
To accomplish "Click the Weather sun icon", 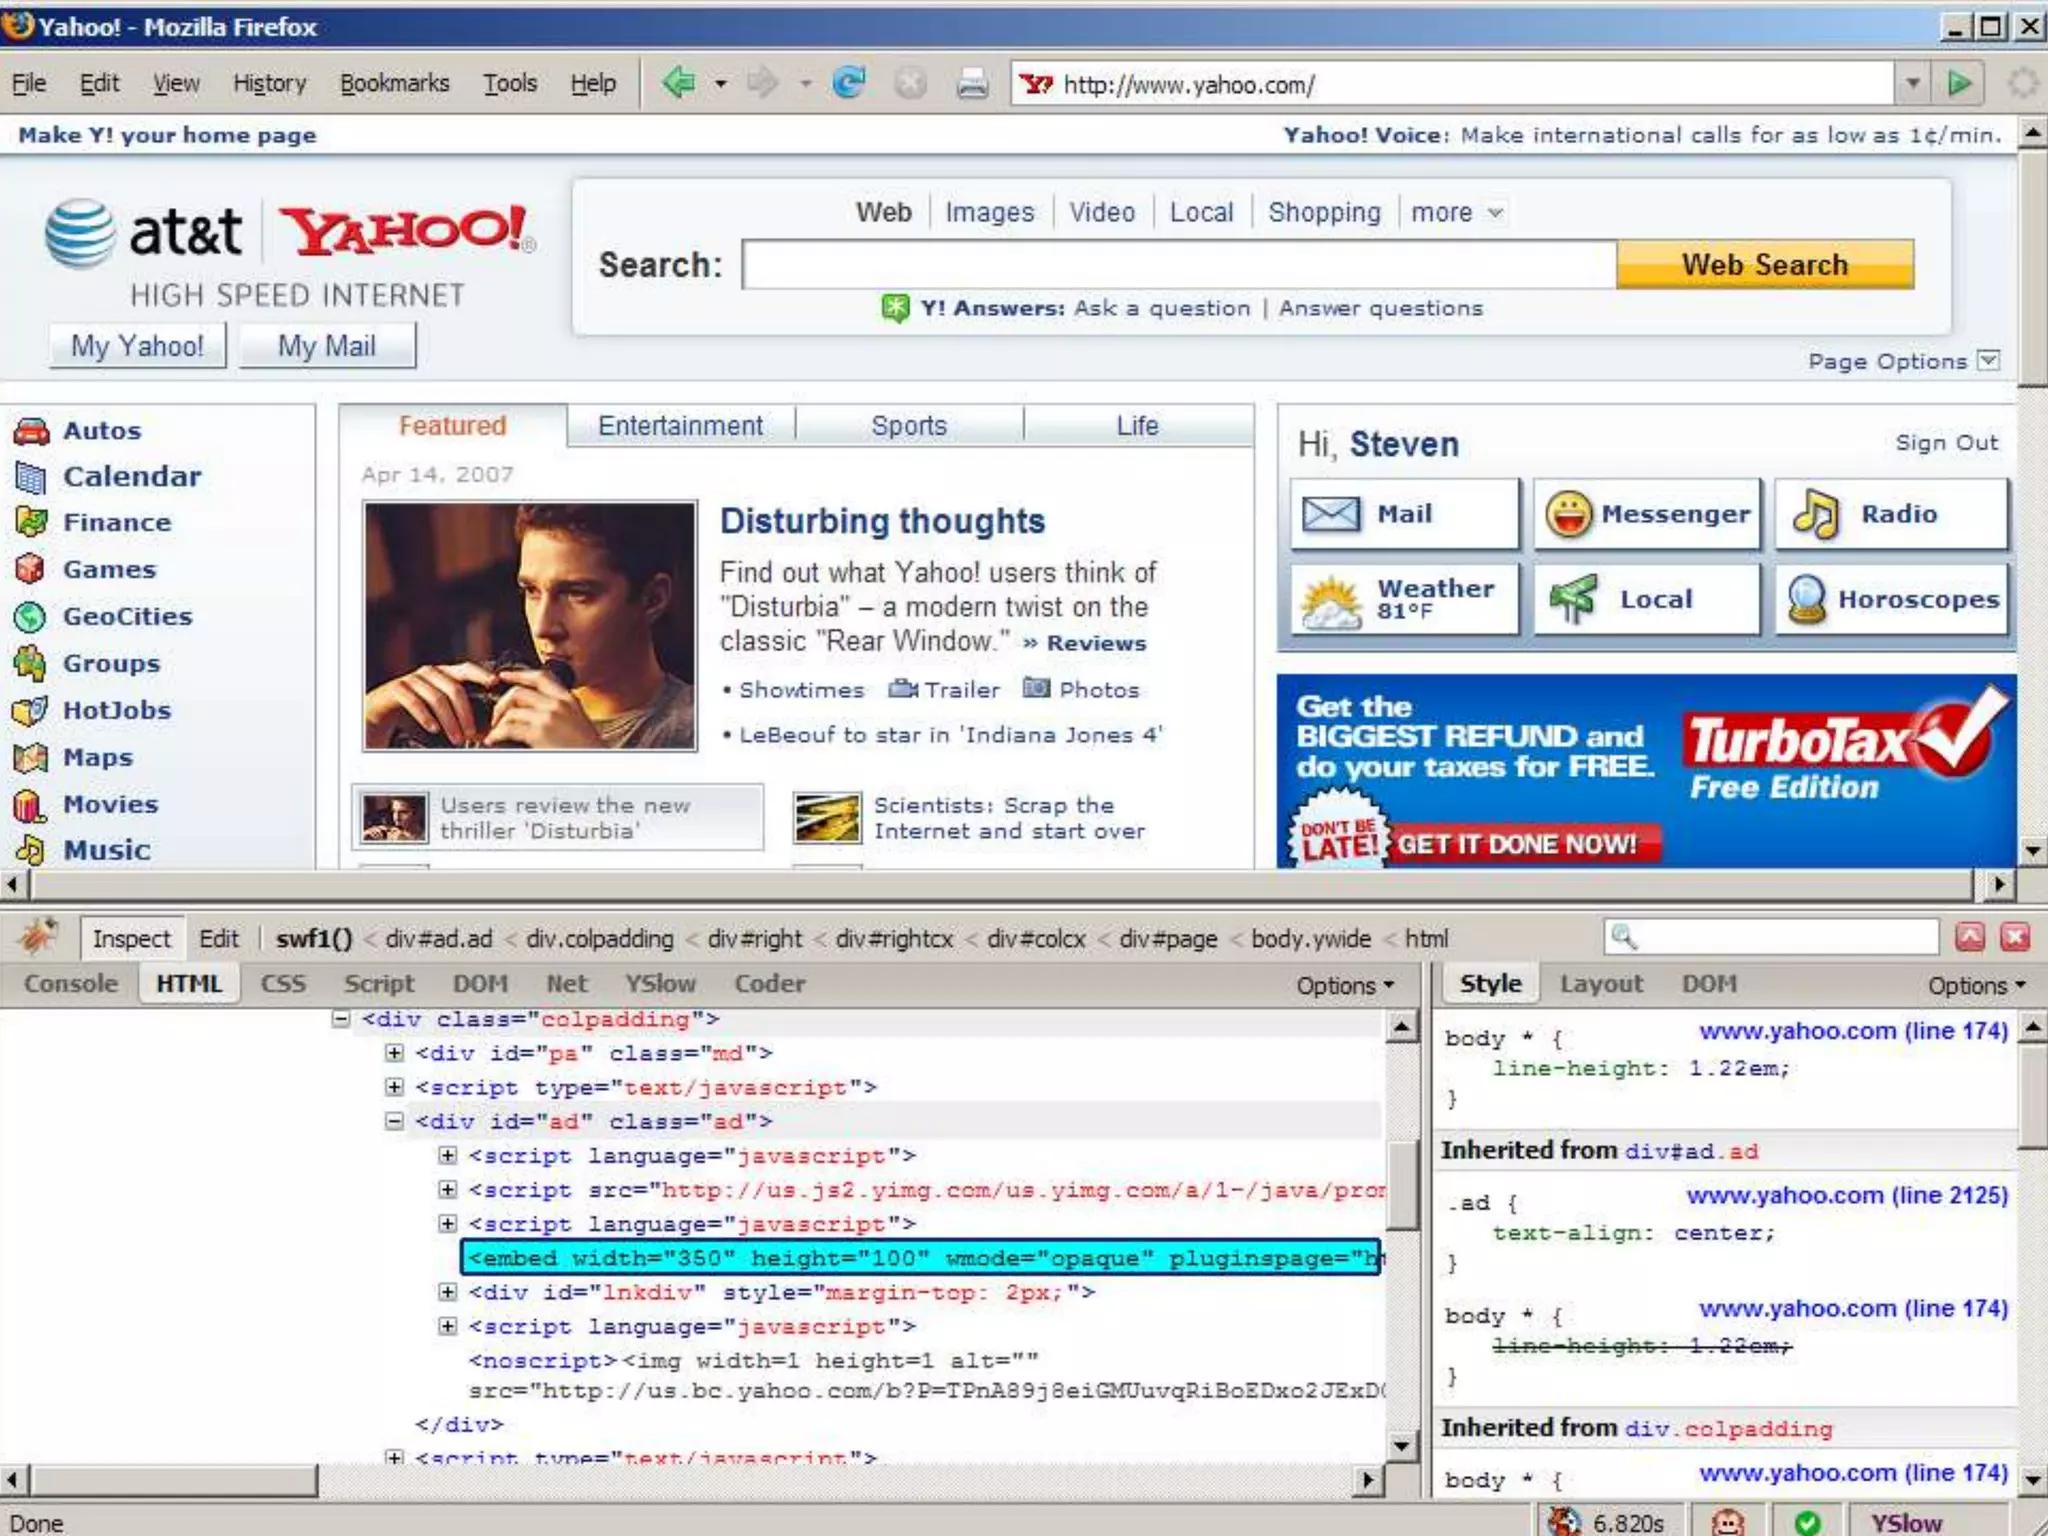I will (x=1332, y=602).
